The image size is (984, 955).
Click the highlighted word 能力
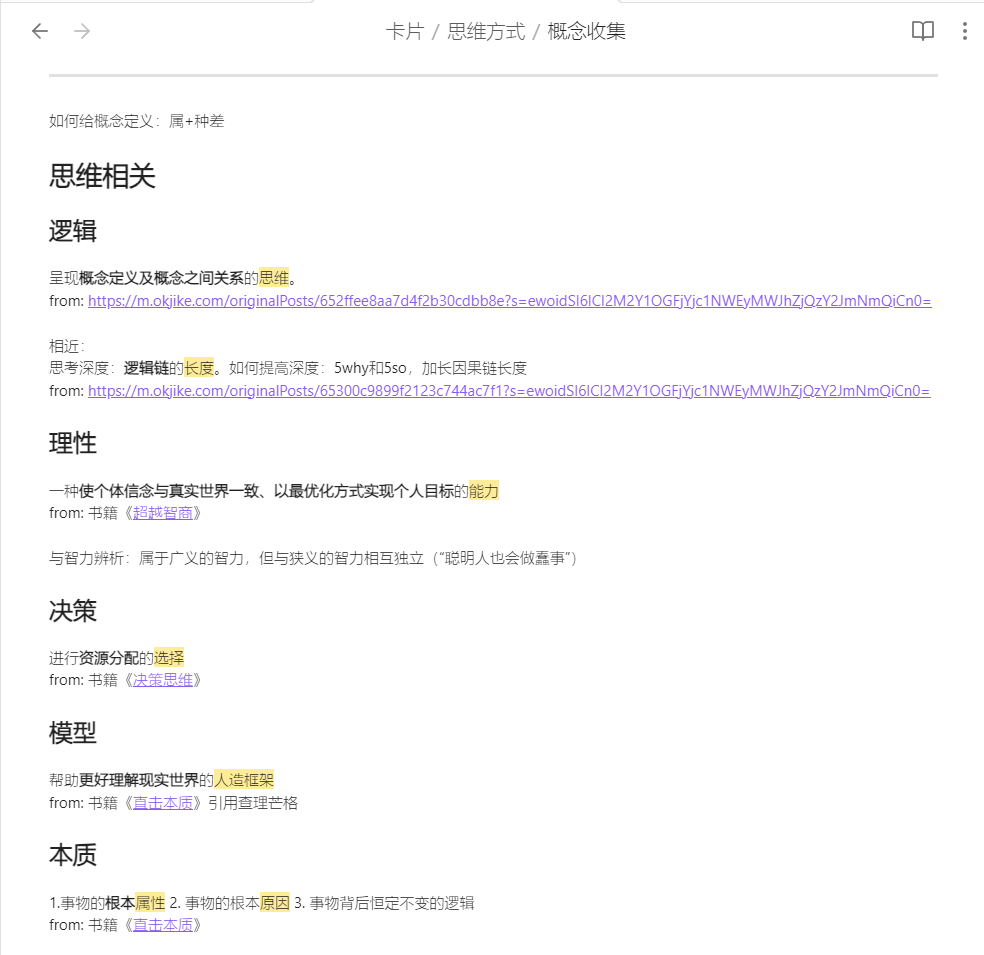[483, 491]
